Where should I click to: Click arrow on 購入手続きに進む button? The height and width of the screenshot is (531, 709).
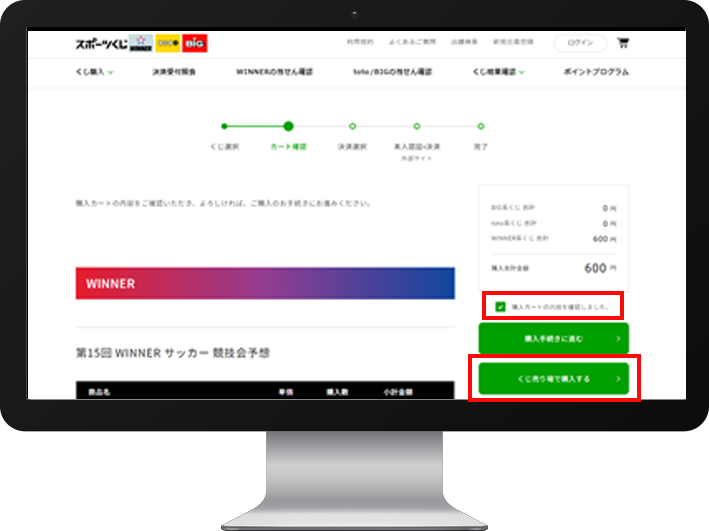tap(618, 339)
